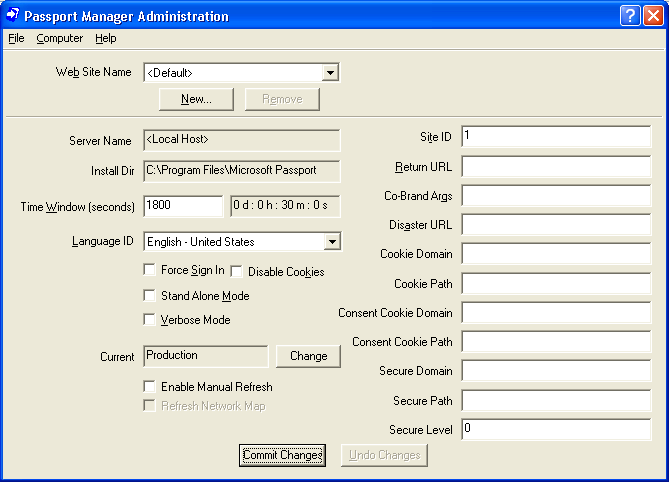Tick the Stand Alone Mode checkbox
The width and height of the screenshot is (669, 482).
[149, 296]
